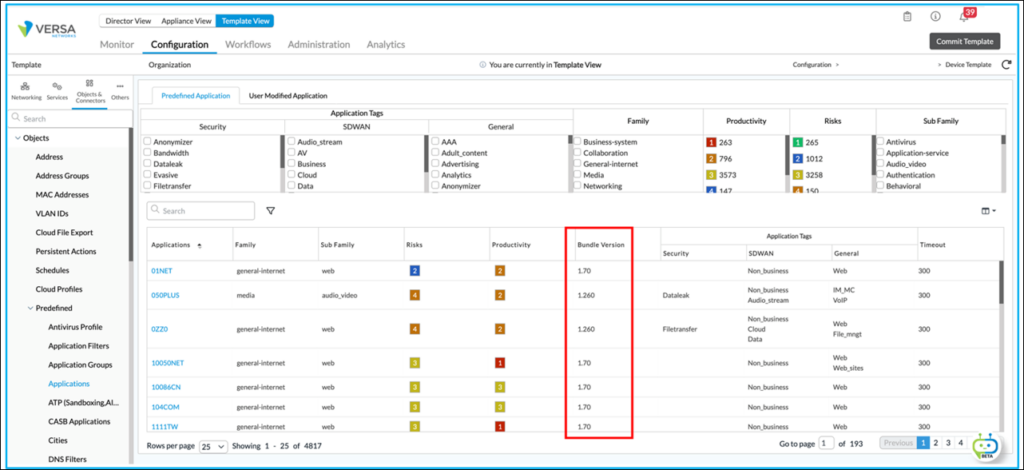Enable the Dataleak checkbox
1024x470 pixels.
coord(148,164)
